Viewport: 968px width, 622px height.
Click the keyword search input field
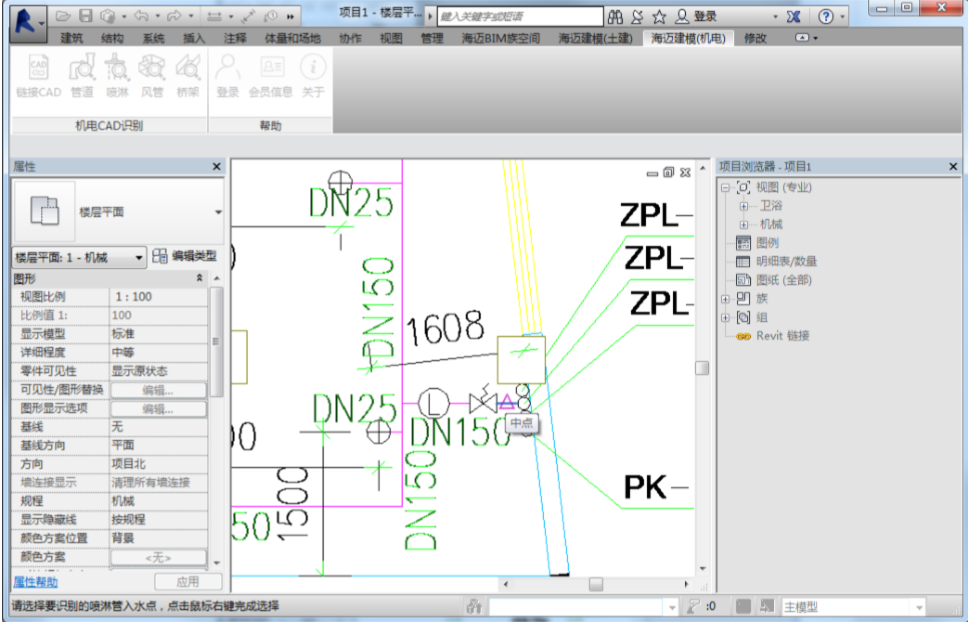[520, 17]
